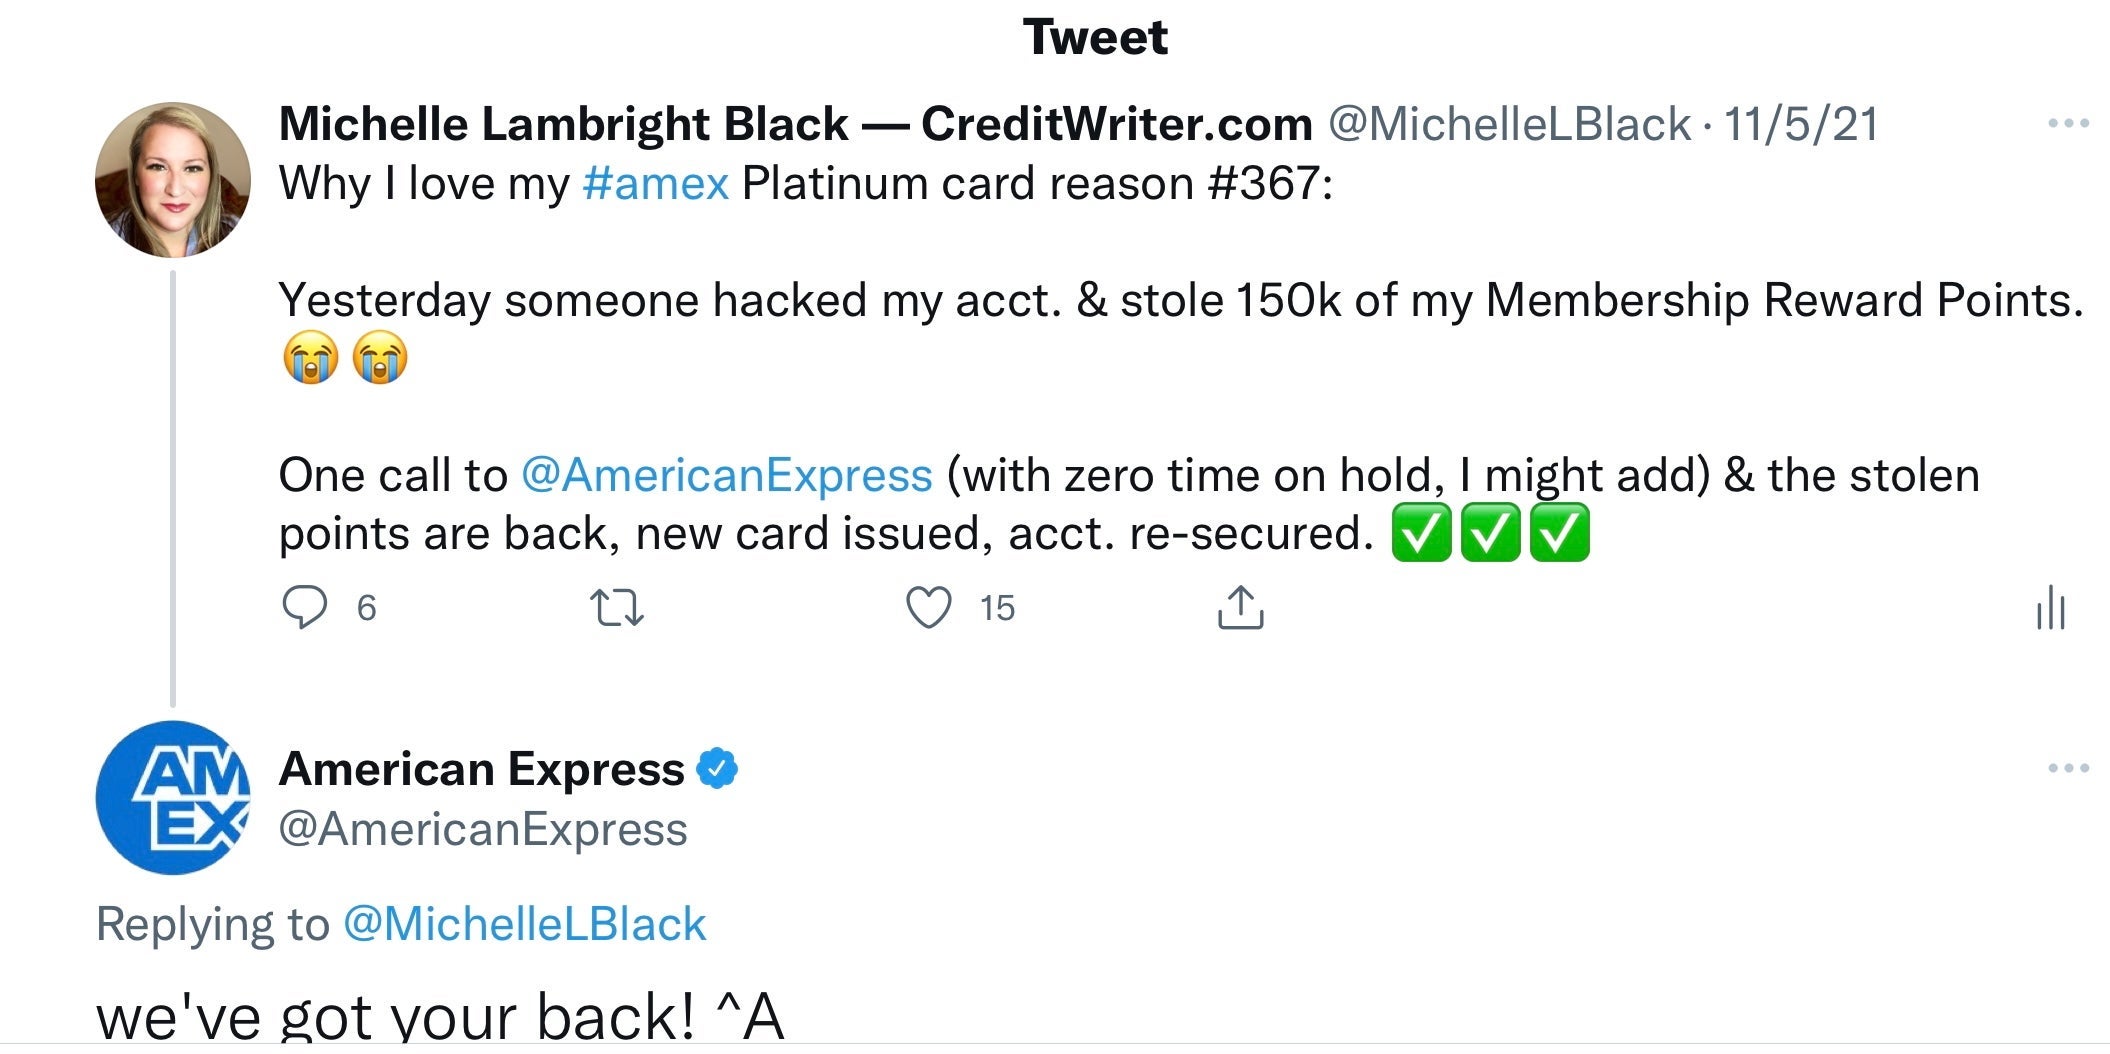
Task: Like the tweet with heart icon
Action: [928, 607]
